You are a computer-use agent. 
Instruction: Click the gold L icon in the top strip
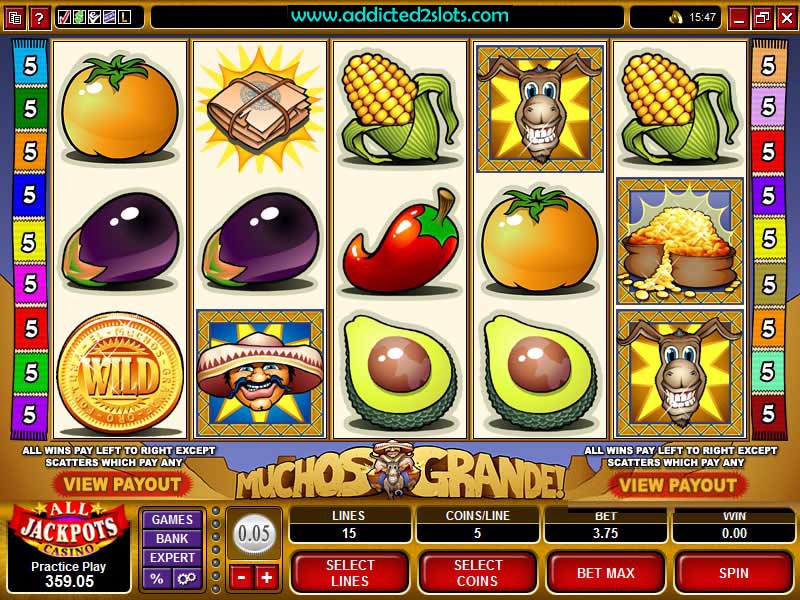point(124,17)
